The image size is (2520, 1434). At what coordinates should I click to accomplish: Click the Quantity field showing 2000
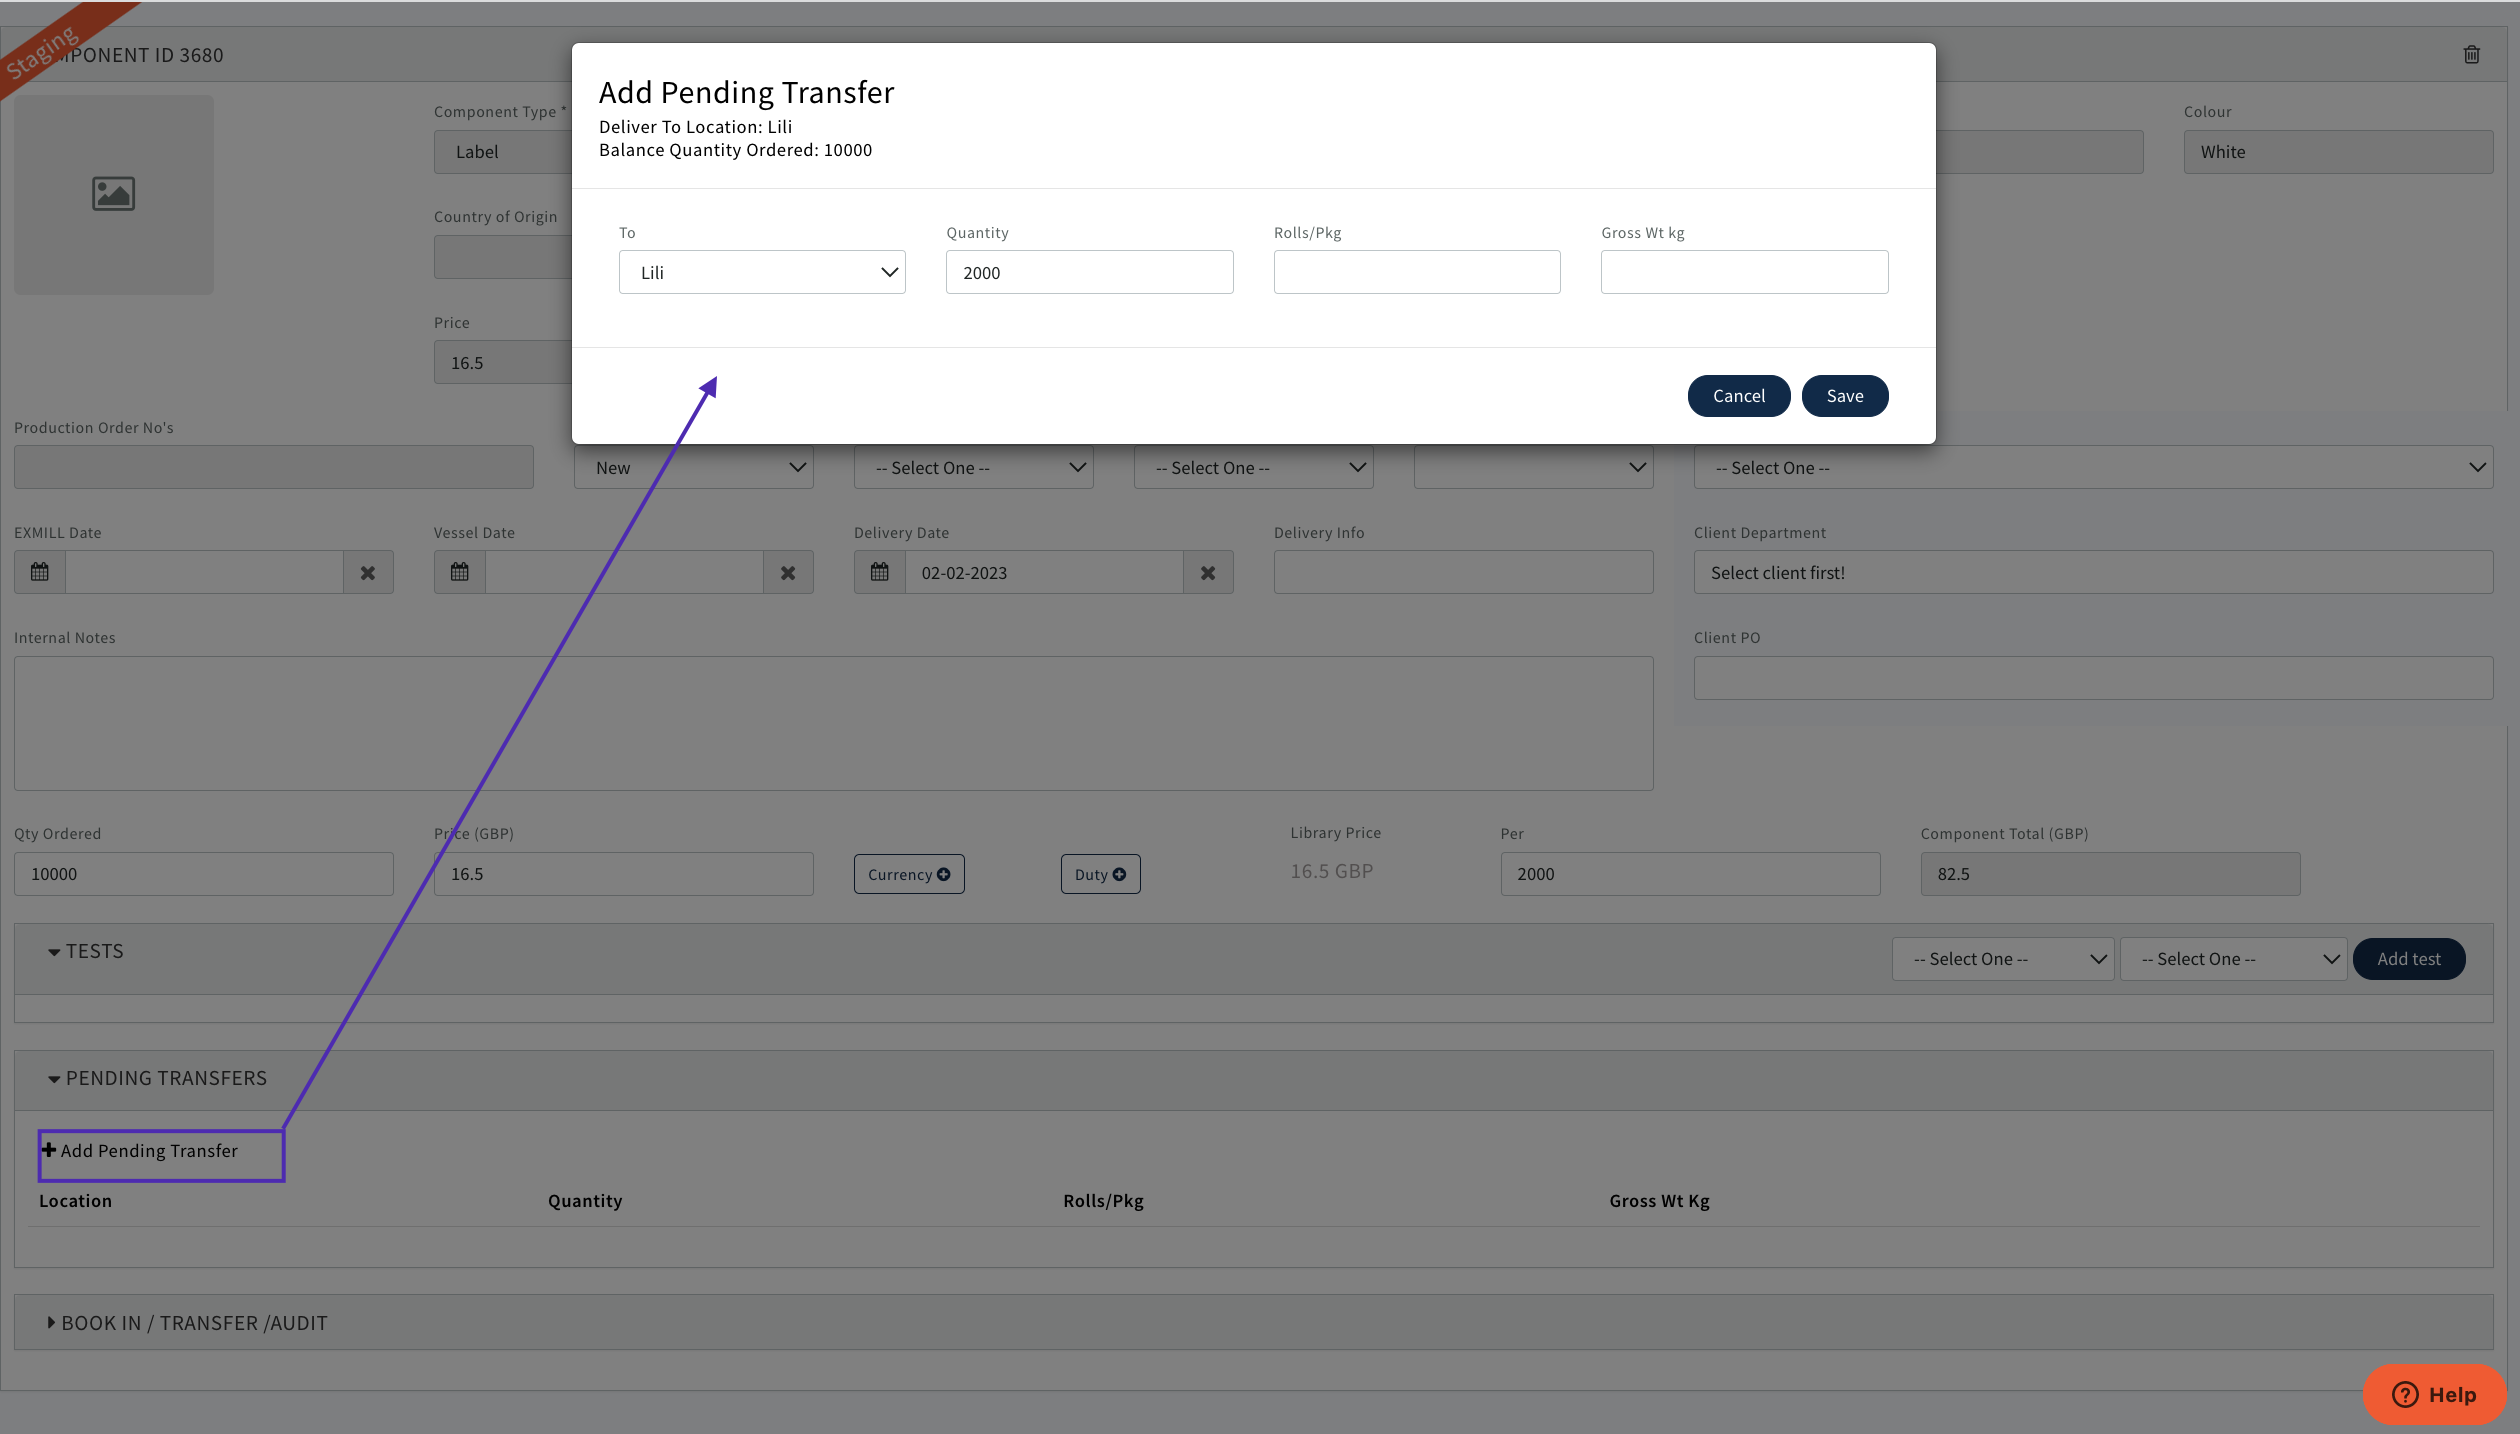(x=1089, y=271)
